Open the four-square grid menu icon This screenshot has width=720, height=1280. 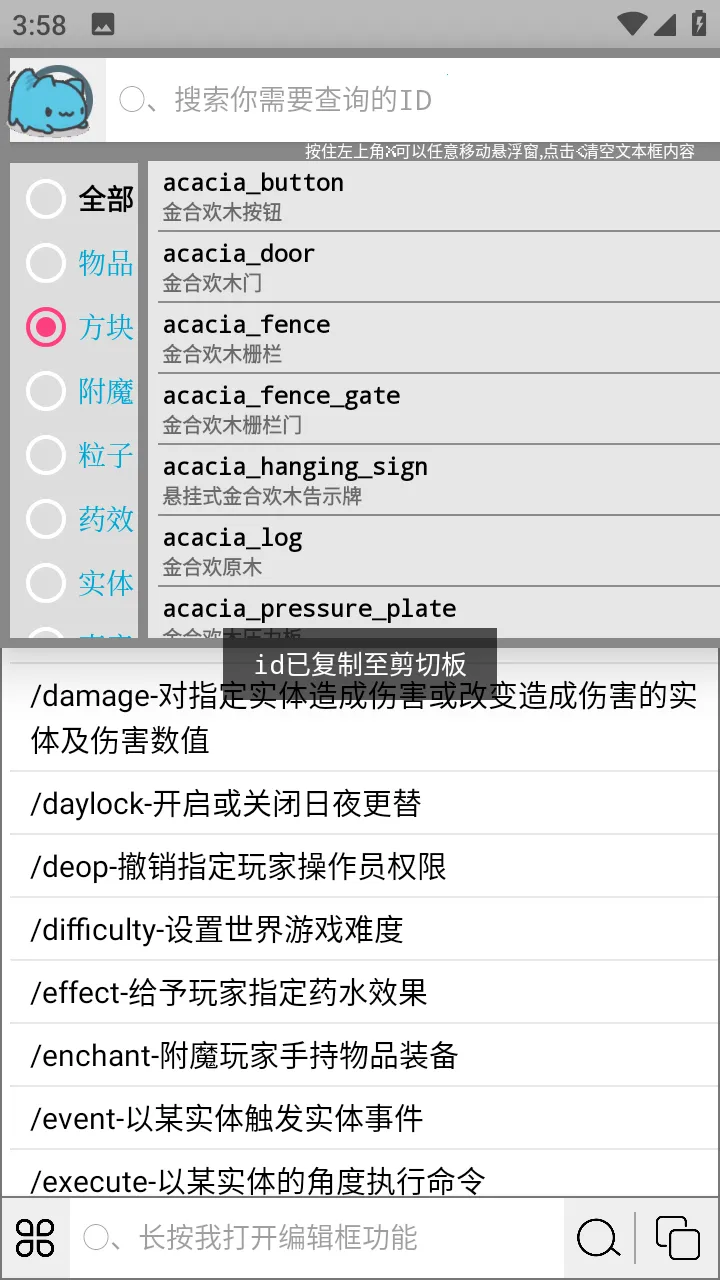(36, 1238)
